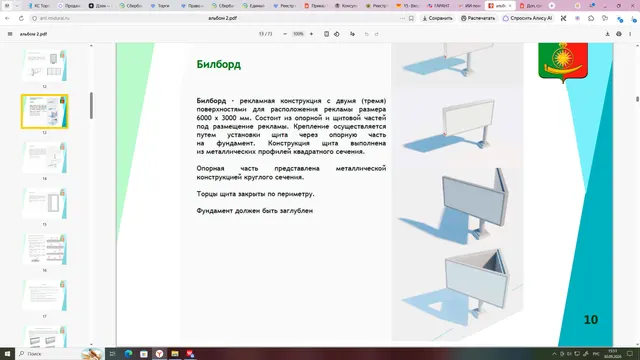Bookmark this page in address bar
The image size is (640, 360).
coord(411,18)
